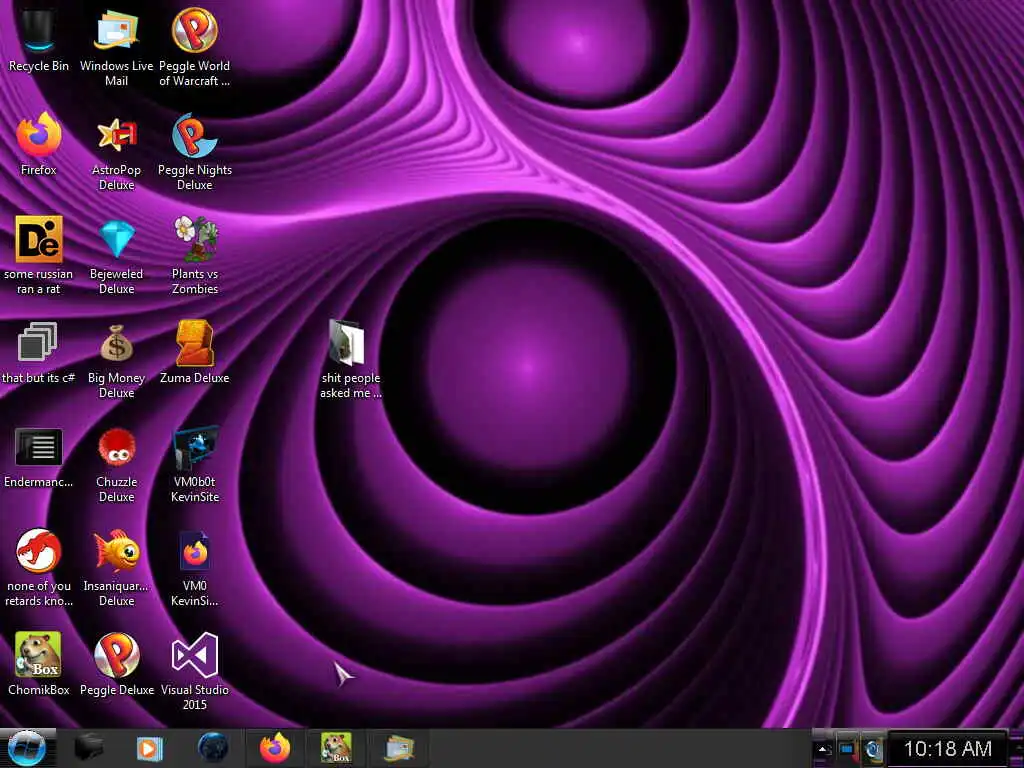The width and height of the screenshot is (1024, 768).
Task: Click the 'that but its c#' icon
Action: point(38,353)
